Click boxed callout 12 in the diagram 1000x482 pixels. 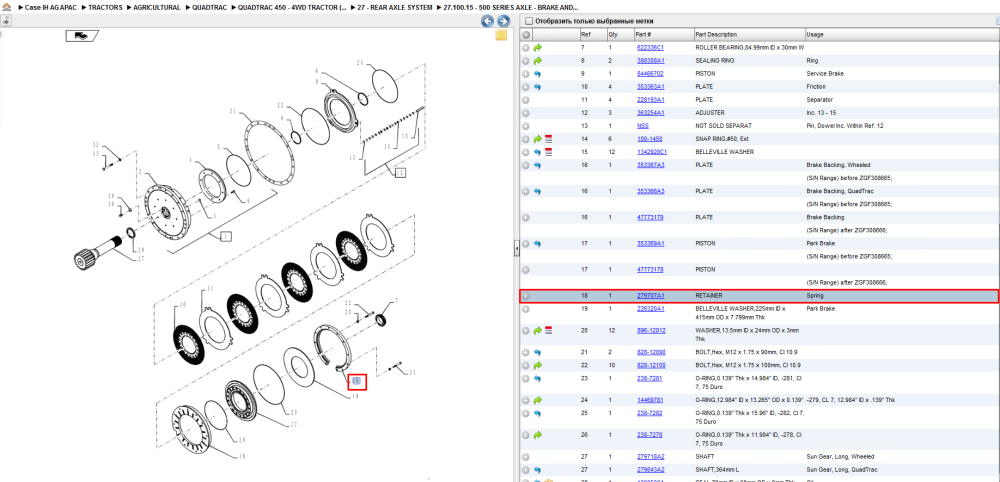pos(400,172)
